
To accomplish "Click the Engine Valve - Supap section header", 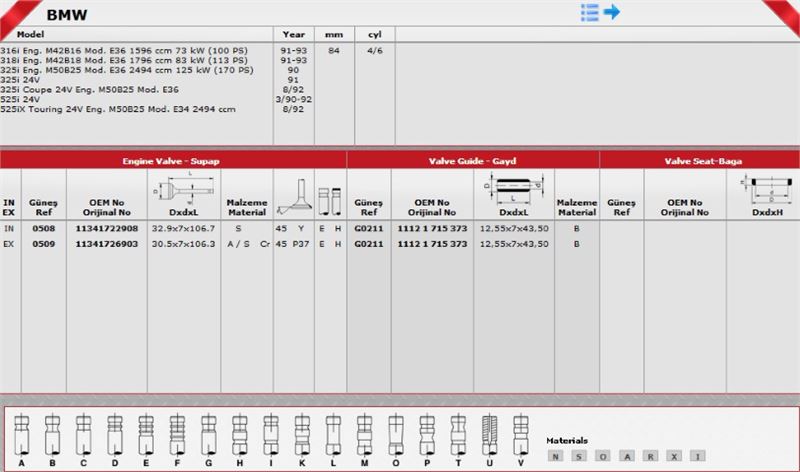I will pyautogui.click(x=173, y=161).
